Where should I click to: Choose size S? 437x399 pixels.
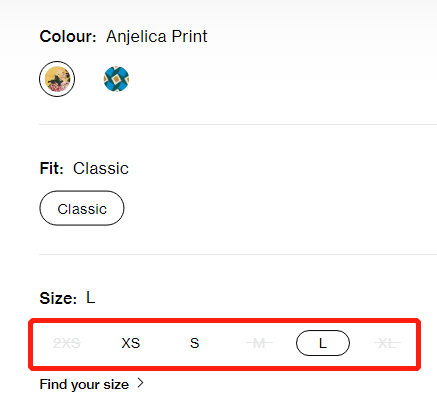click(195, 343)
